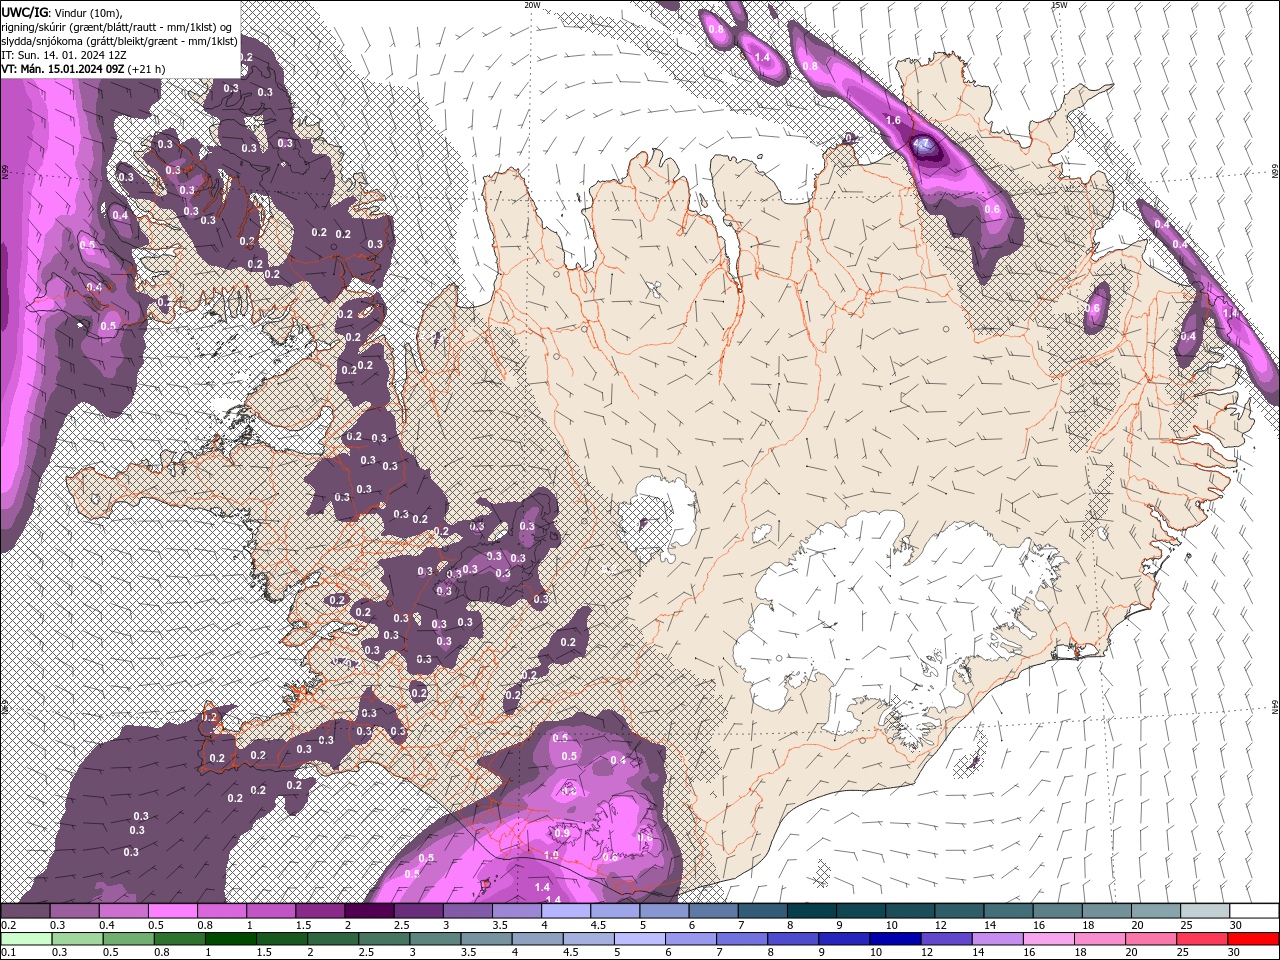
Task: Select the 0.2 swatch in the purple legend row
Action: tap(26, 911)
